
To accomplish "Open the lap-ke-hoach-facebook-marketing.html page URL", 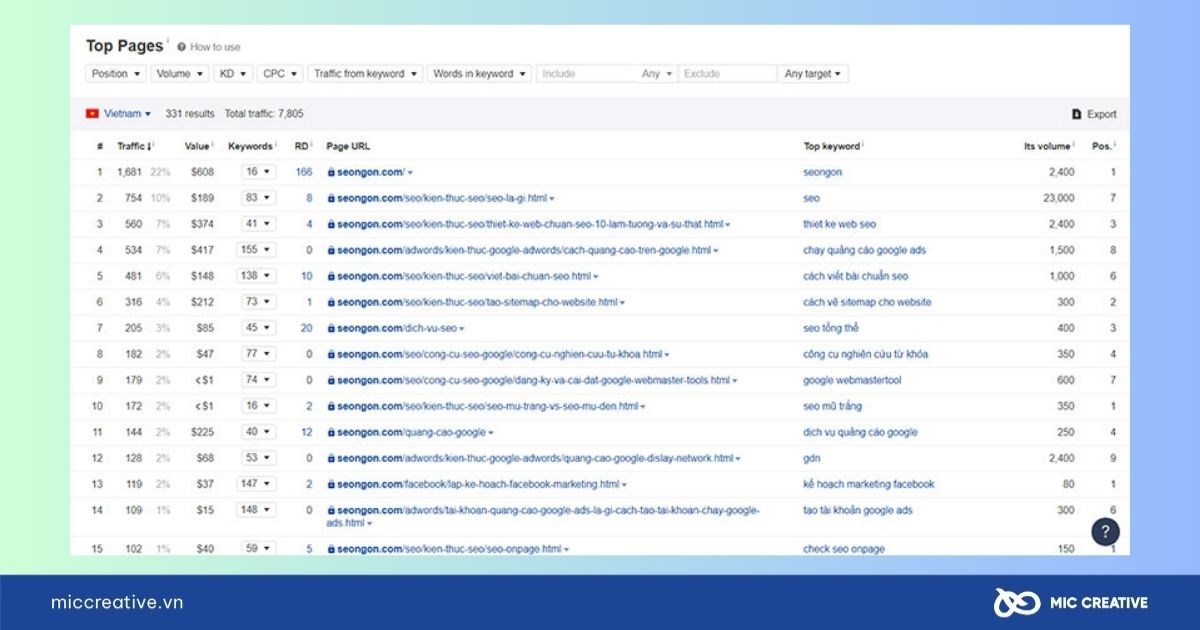I will [x=478, y=484].
